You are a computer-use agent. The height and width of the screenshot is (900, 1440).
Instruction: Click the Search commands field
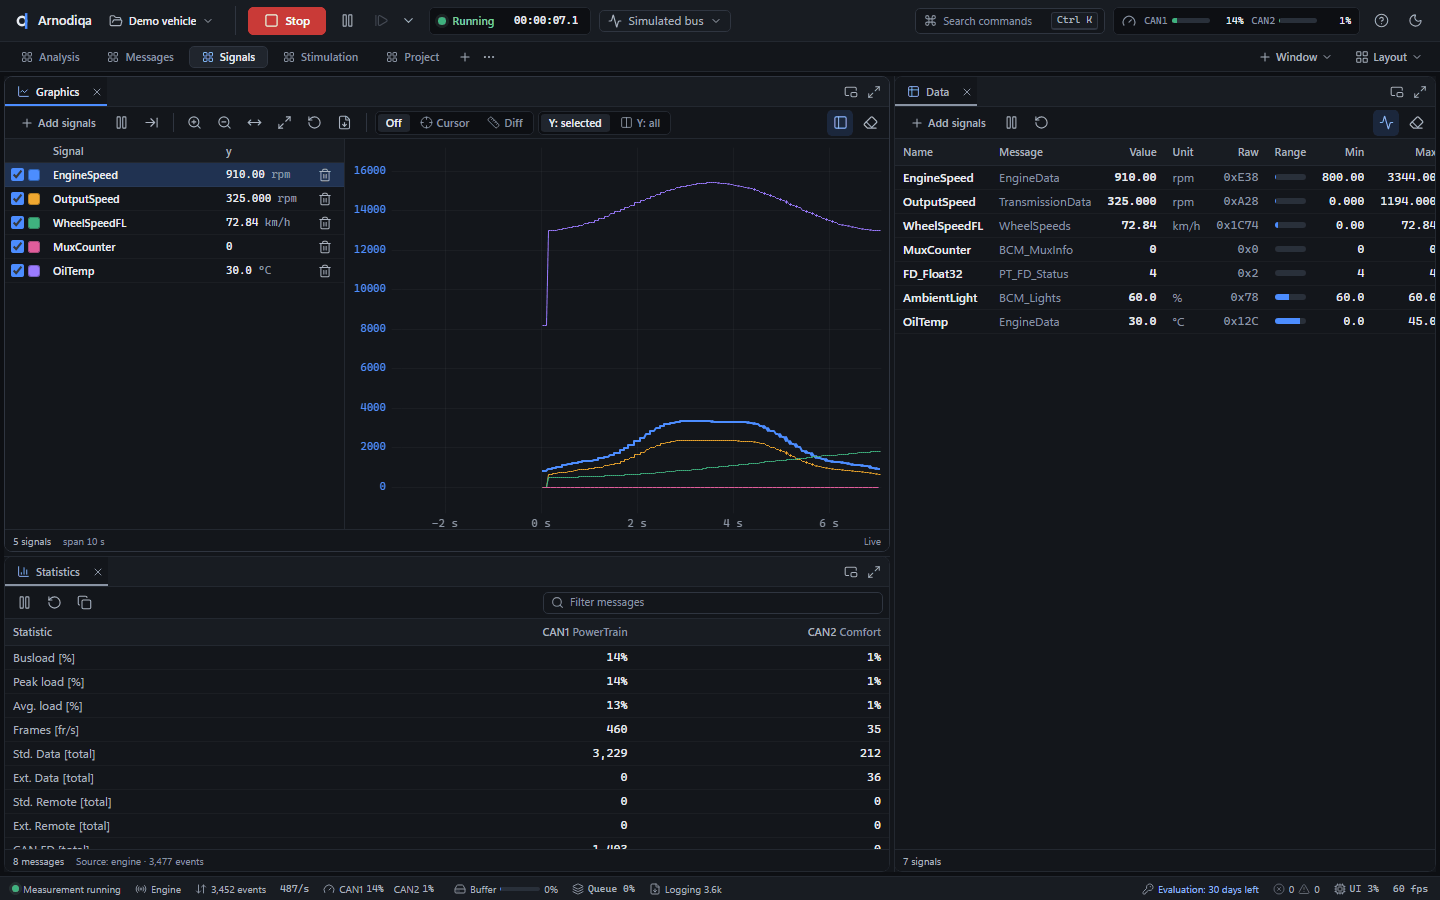click(x=1009, y=21)
